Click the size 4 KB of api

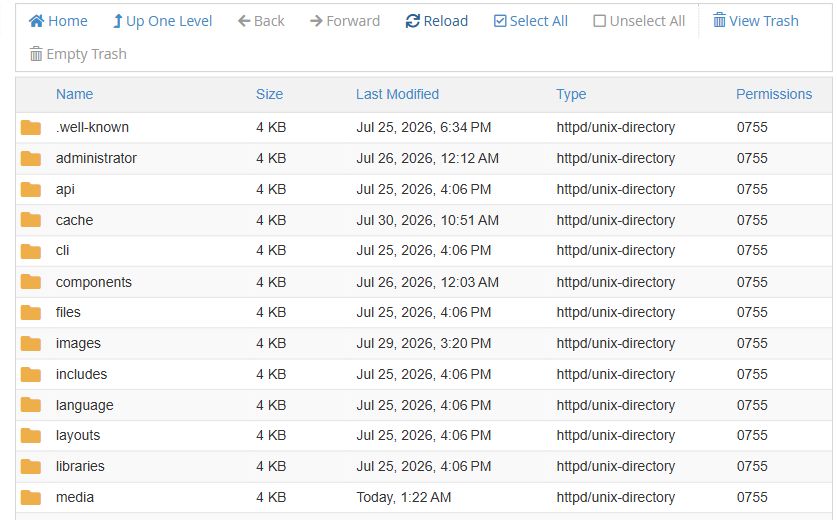pos(271,189)
